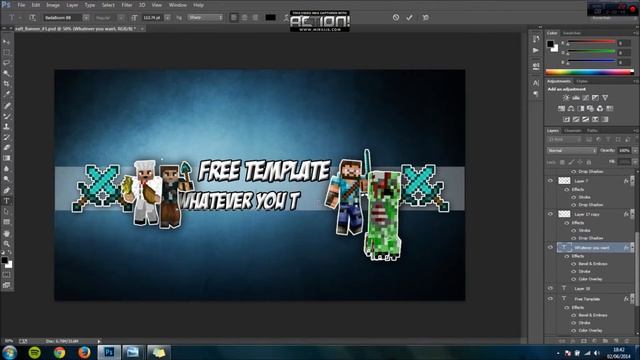The width and height of the screenshot is (640, 360).
Task: Select the Brush tool
Action: [7, 116]
